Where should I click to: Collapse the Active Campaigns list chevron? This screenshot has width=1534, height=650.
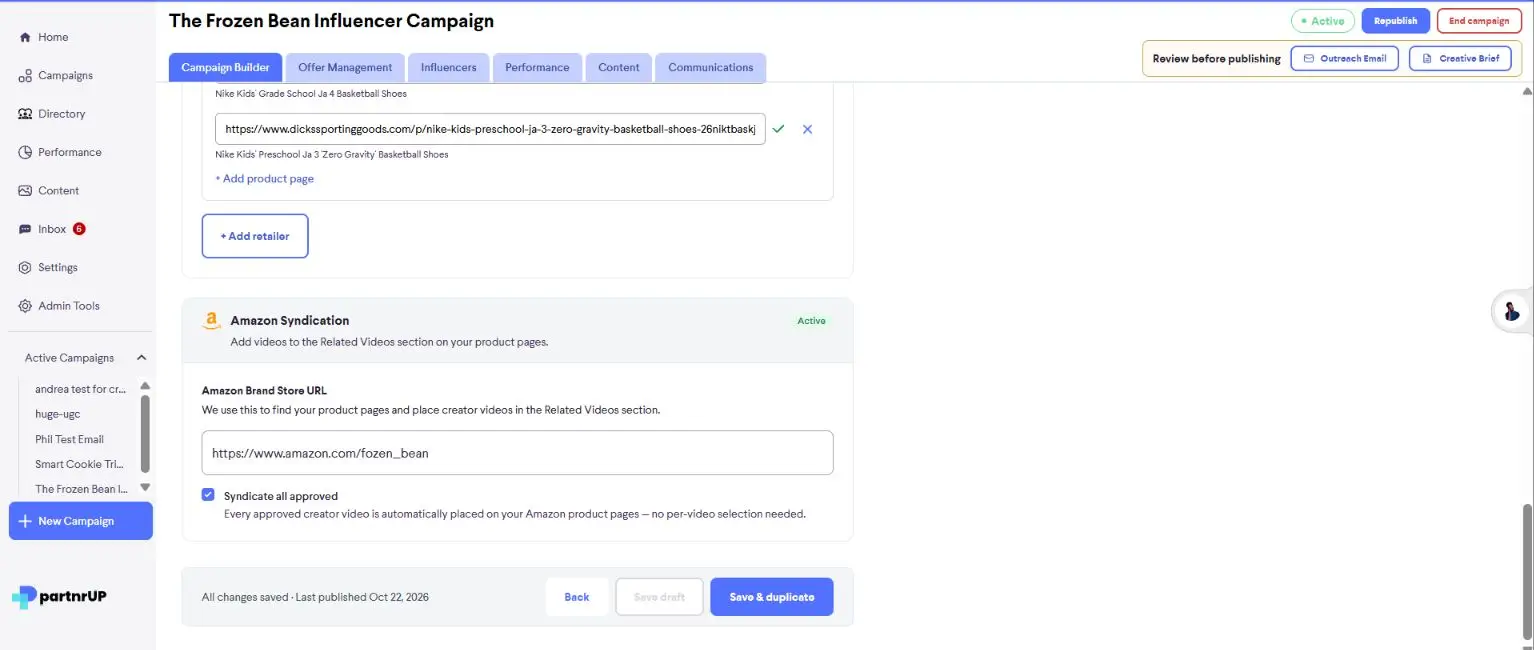[141, 358]
